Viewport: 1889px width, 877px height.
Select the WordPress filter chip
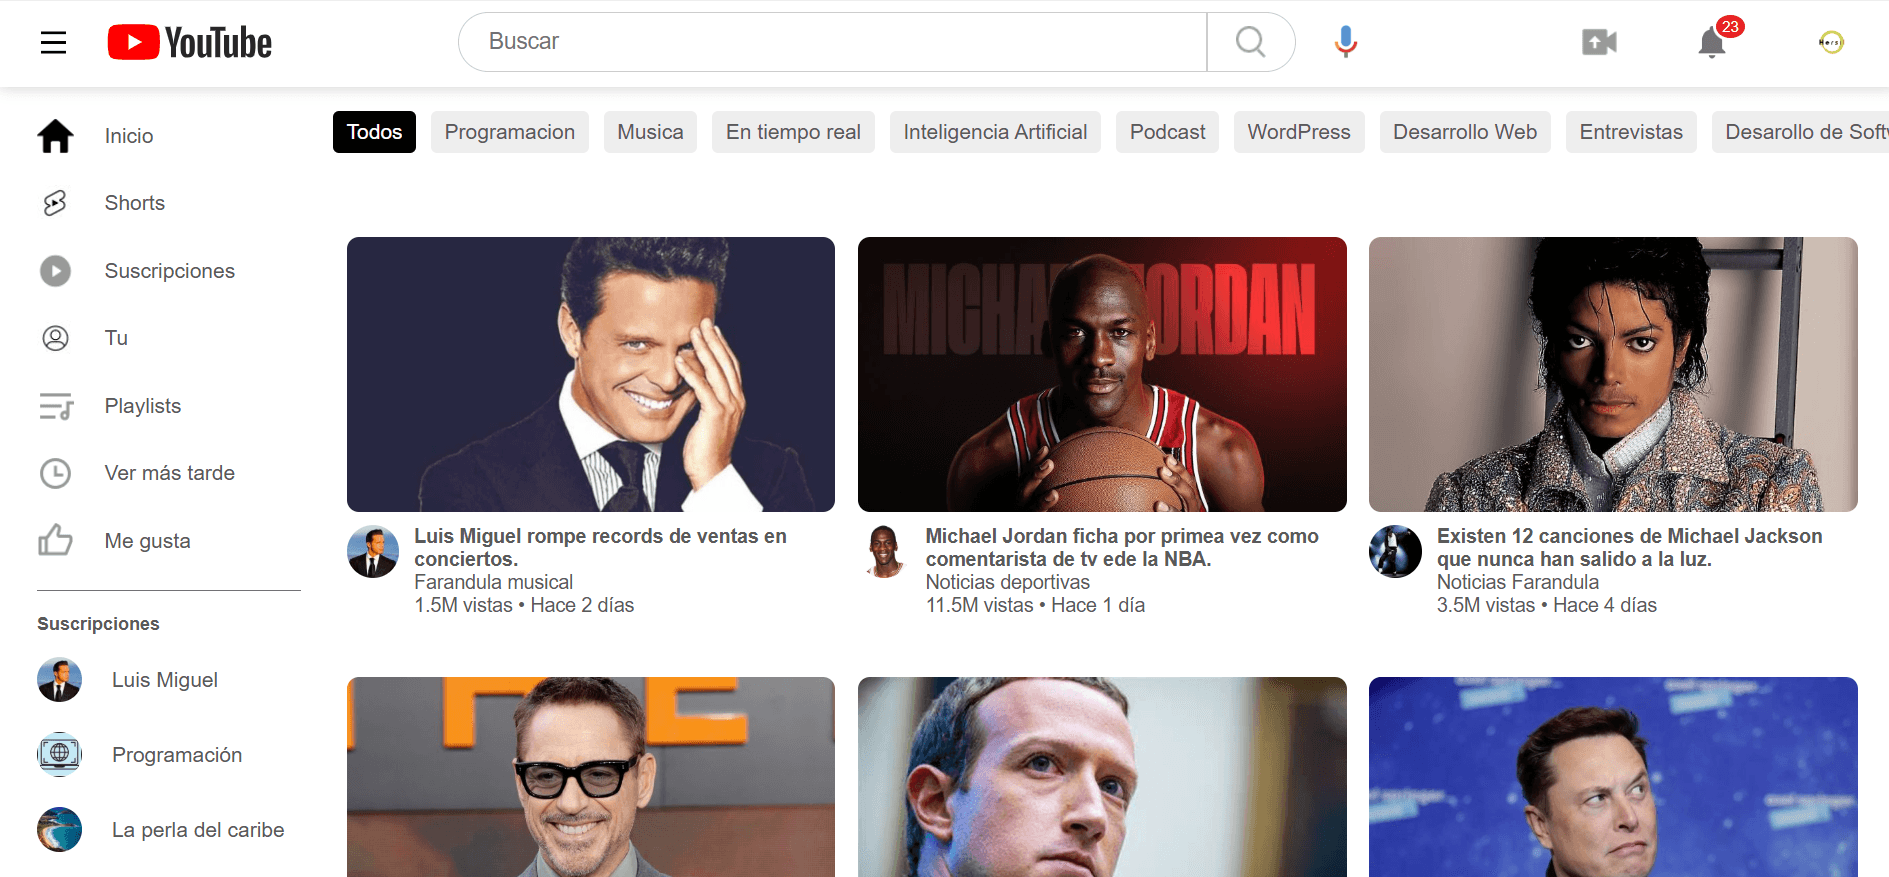coord(1299,132)
